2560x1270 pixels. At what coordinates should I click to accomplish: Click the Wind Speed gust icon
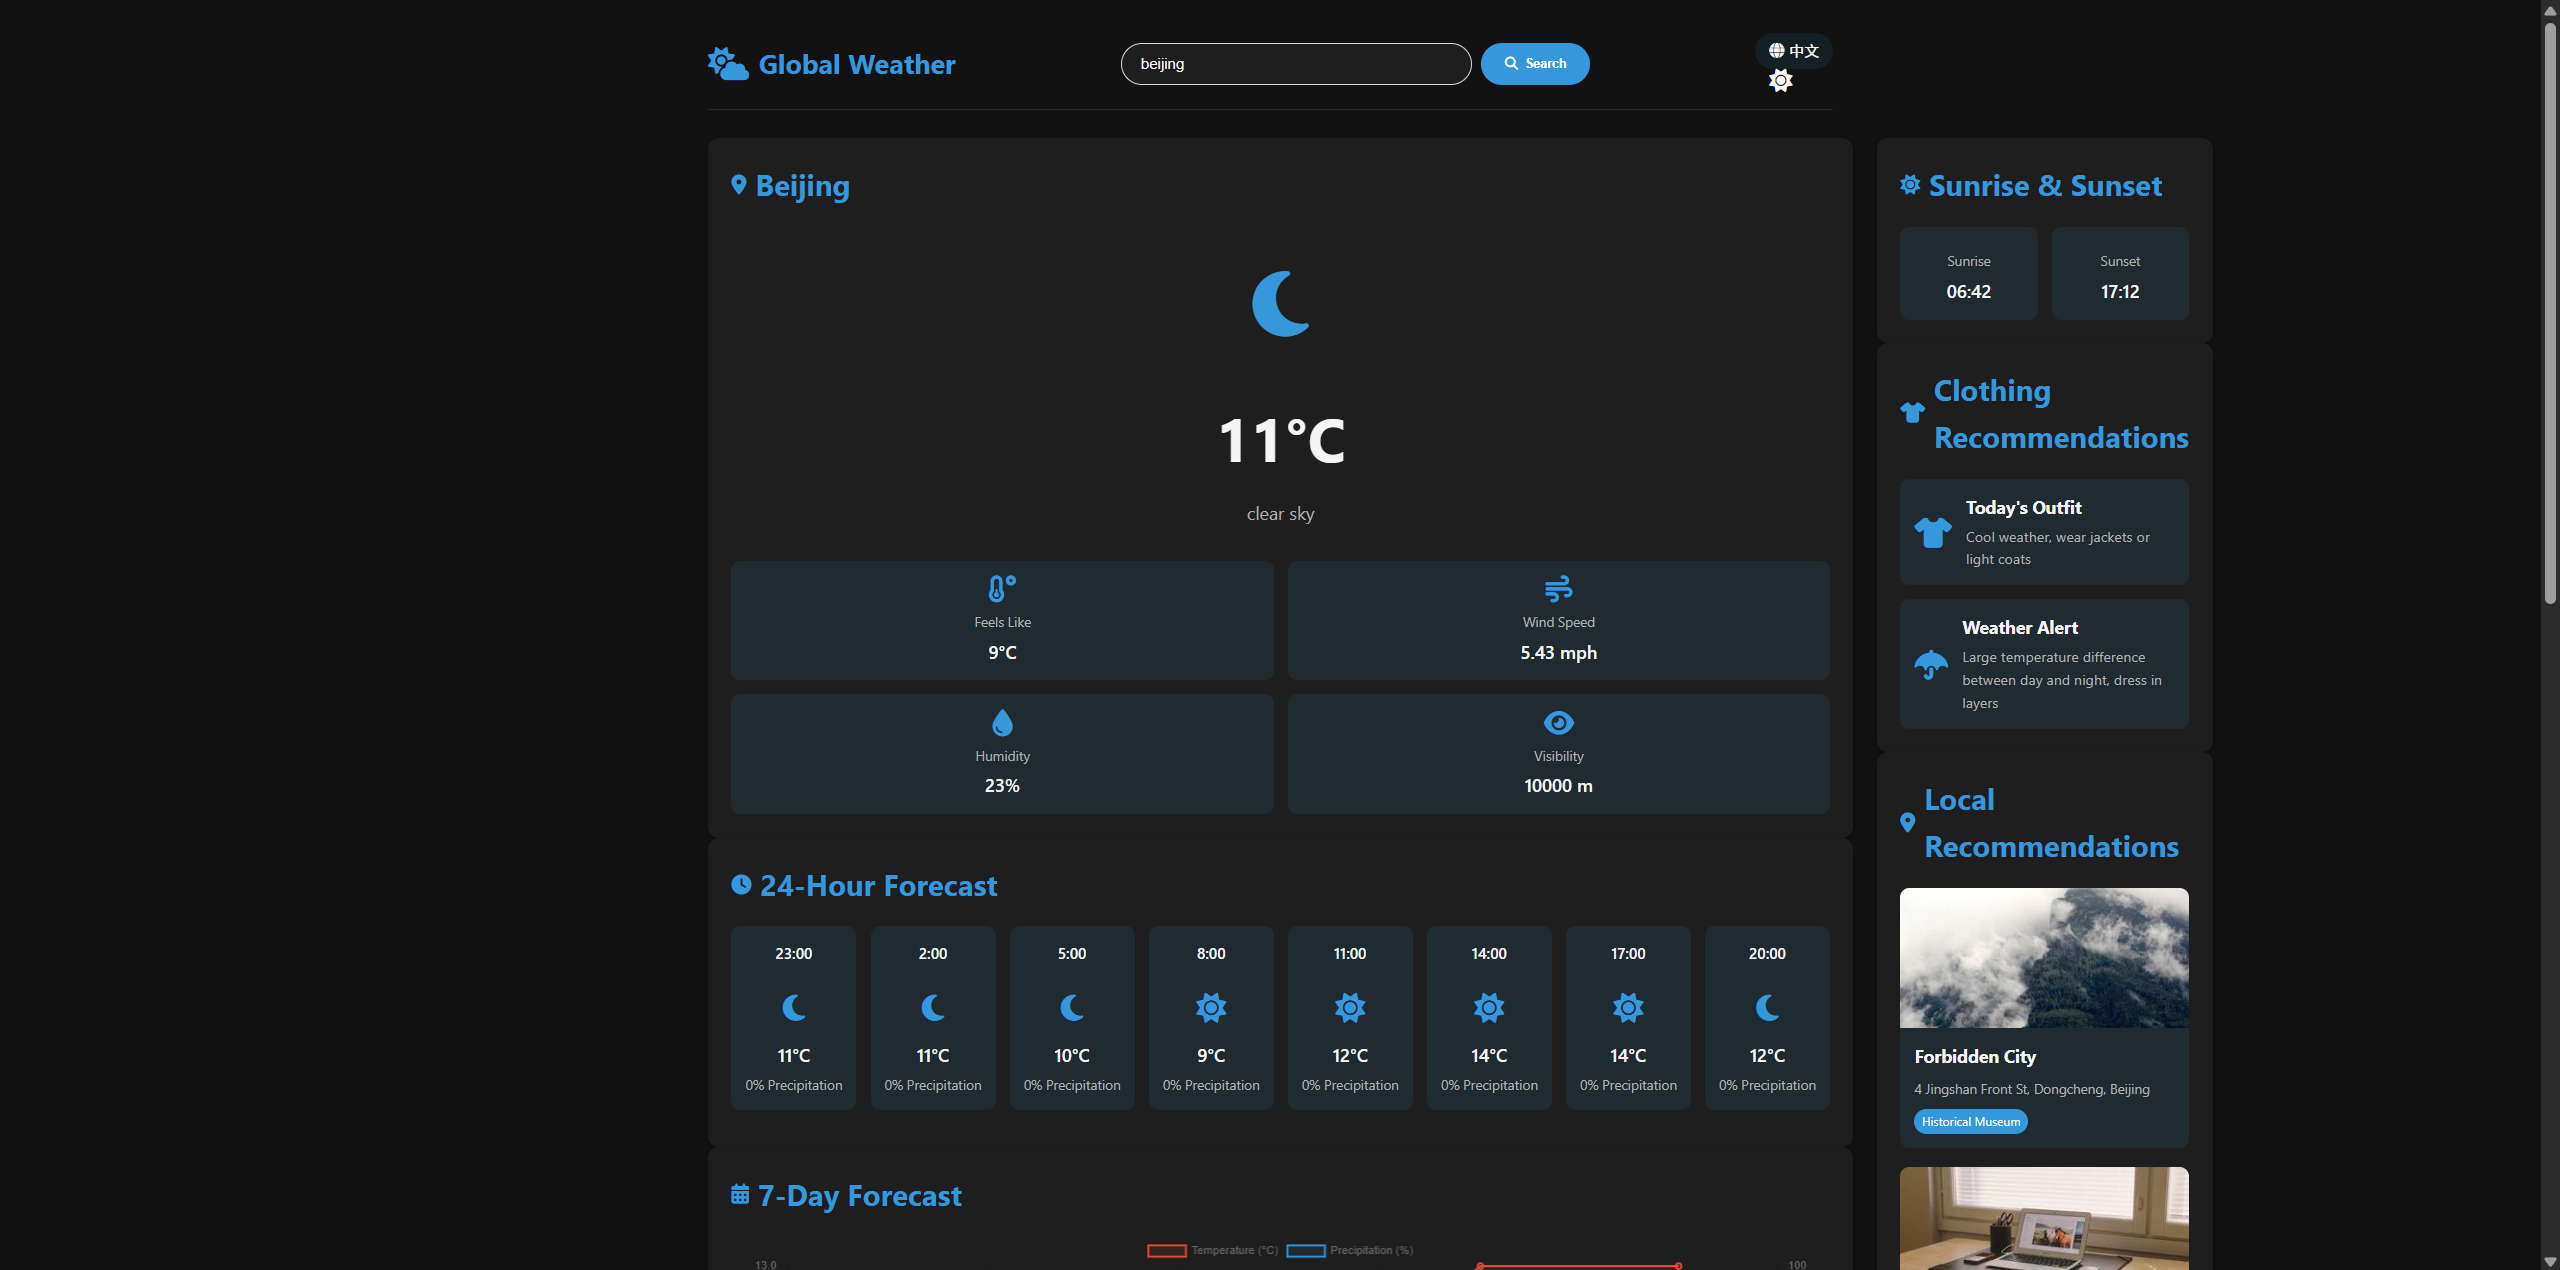click(1557, 588)
